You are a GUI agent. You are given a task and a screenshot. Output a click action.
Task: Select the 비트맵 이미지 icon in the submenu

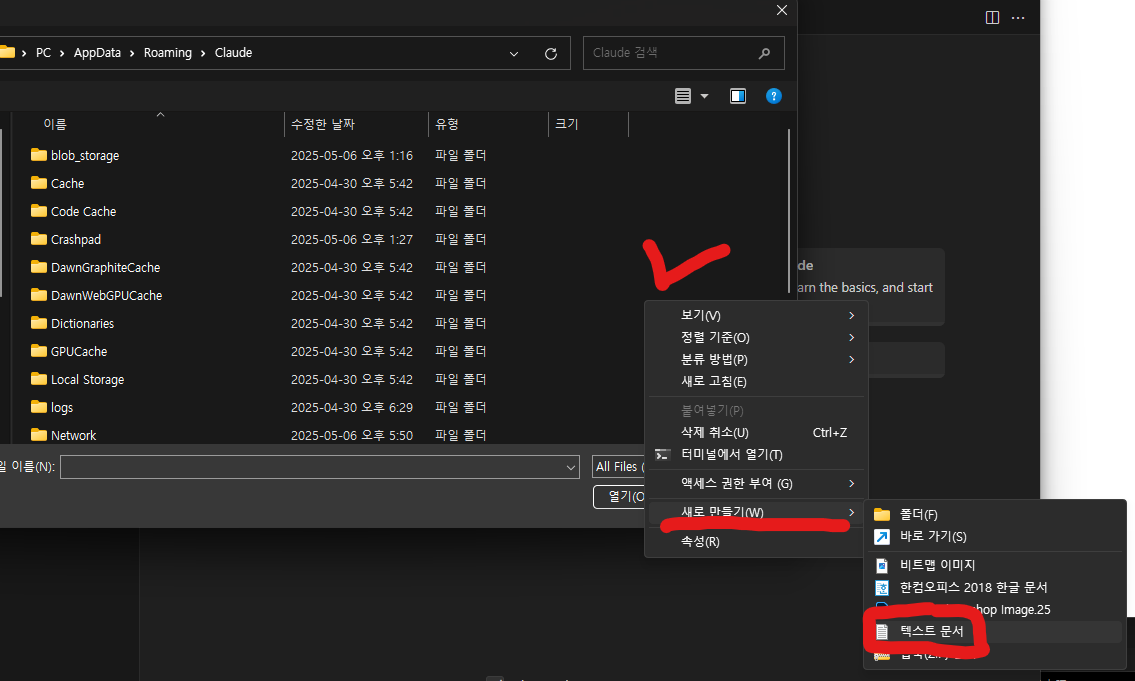coord(882,564)
